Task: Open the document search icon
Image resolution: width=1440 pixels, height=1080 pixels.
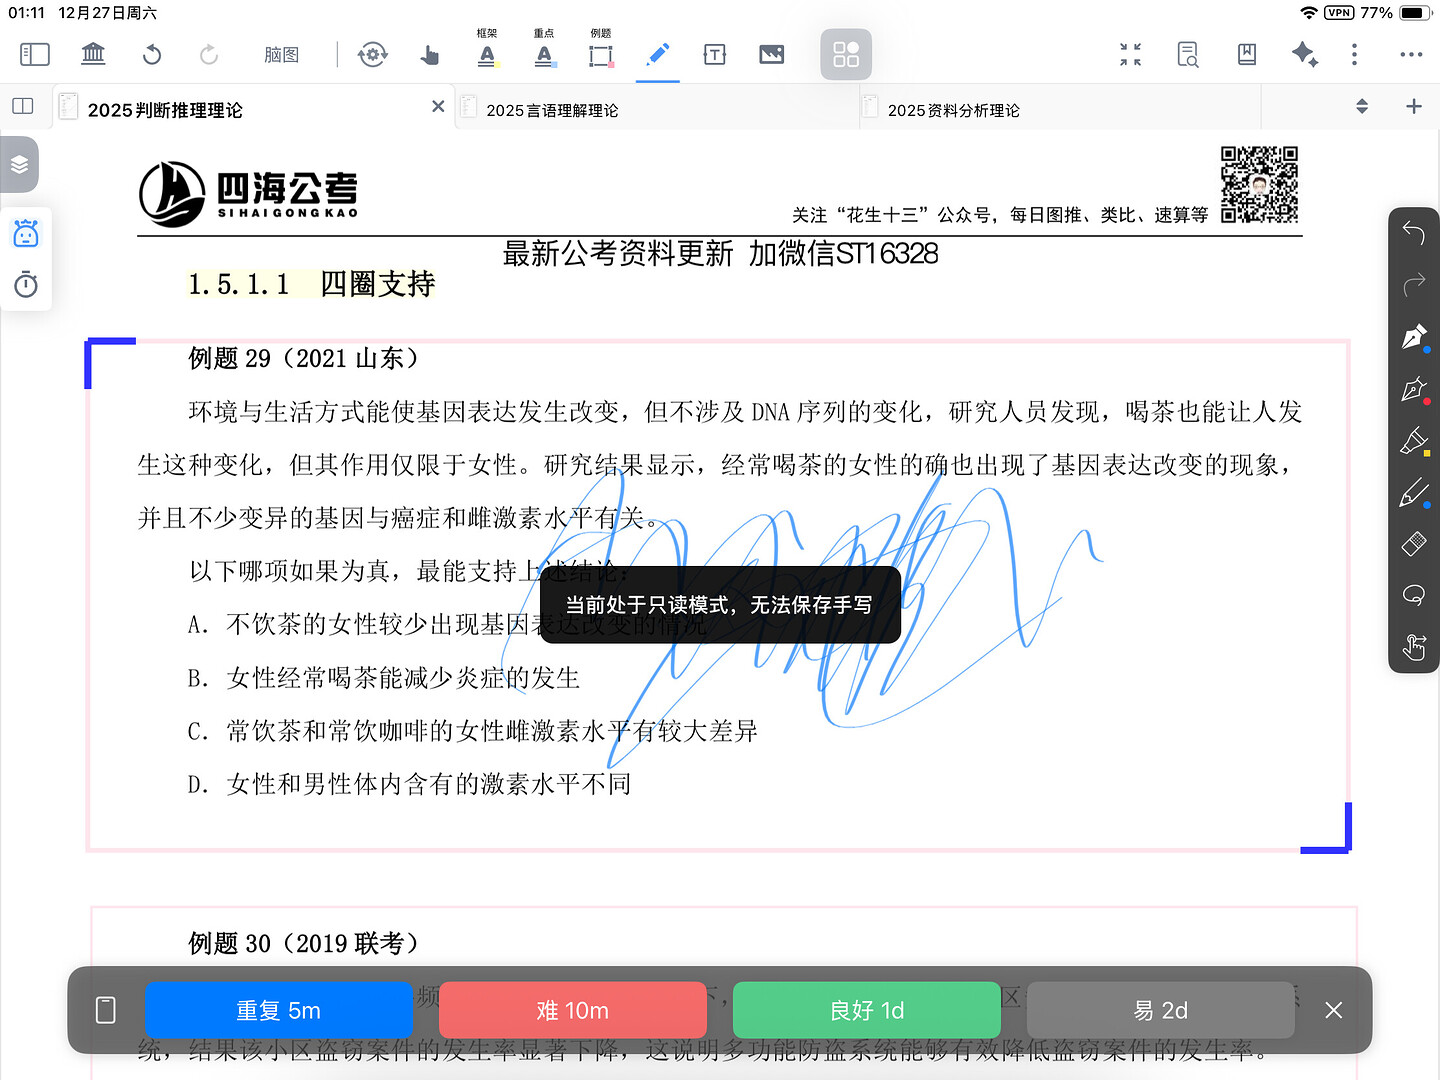Action: point(1188,54)
